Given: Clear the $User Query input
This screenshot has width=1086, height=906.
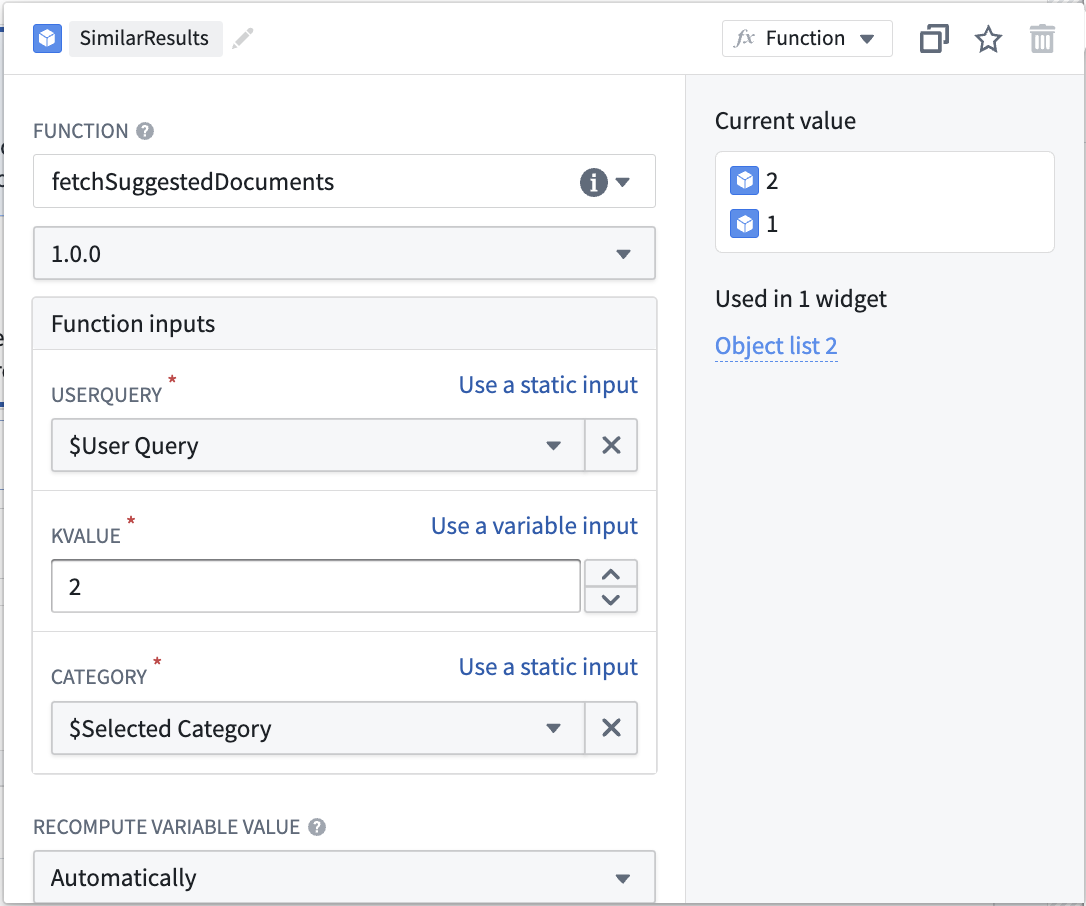Looking at the screenshot, I should (612, 445).
